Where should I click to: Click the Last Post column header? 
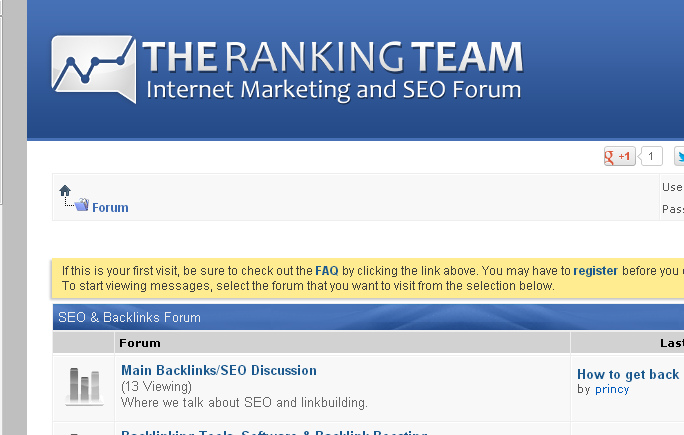(x=672, y=342)
